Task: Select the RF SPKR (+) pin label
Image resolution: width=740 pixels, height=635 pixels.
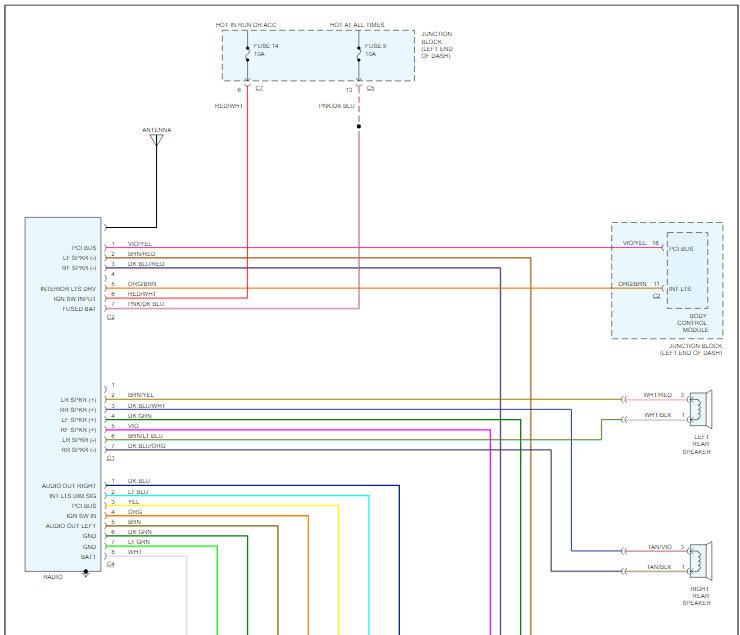Action: [x=78, y=430]
